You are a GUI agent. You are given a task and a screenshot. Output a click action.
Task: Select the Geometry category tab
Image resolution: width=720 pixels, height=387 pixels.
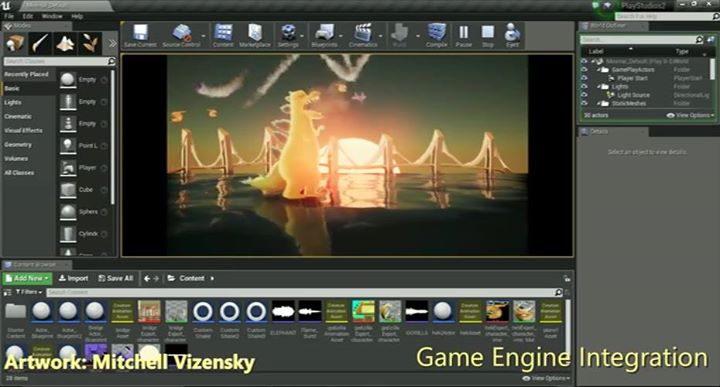[x=18, y=145]
